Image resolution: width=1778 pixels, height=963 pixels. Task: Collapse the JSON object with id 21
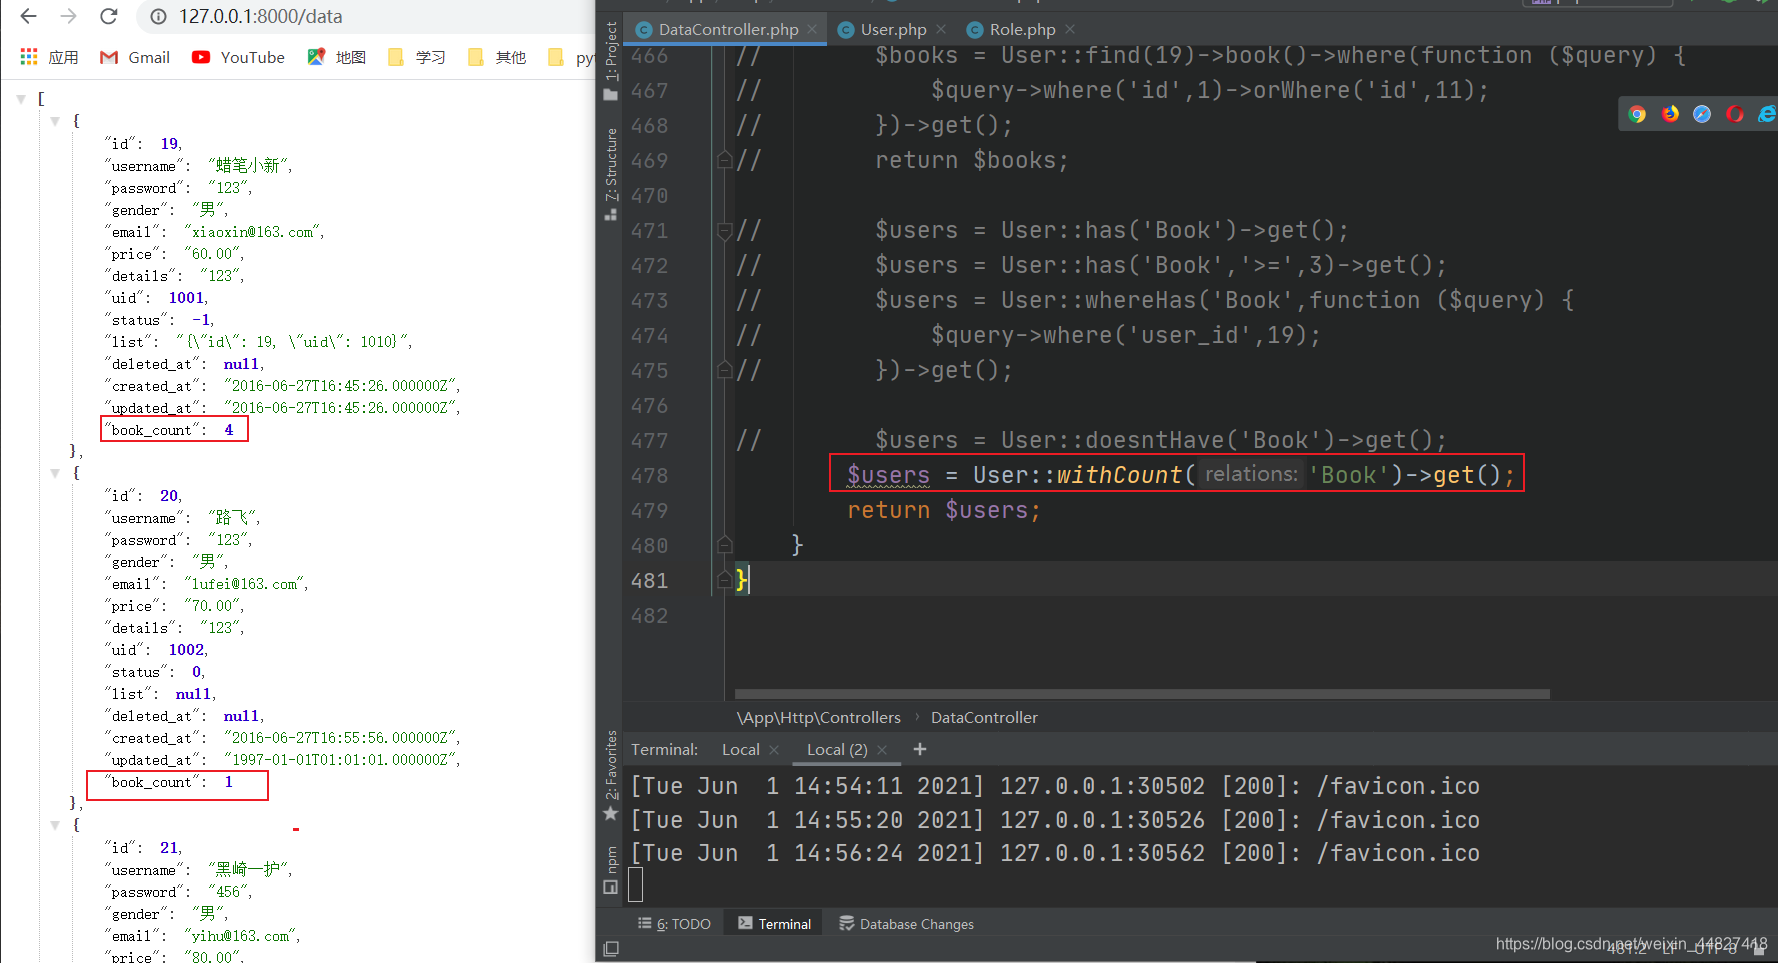point(55,825)
